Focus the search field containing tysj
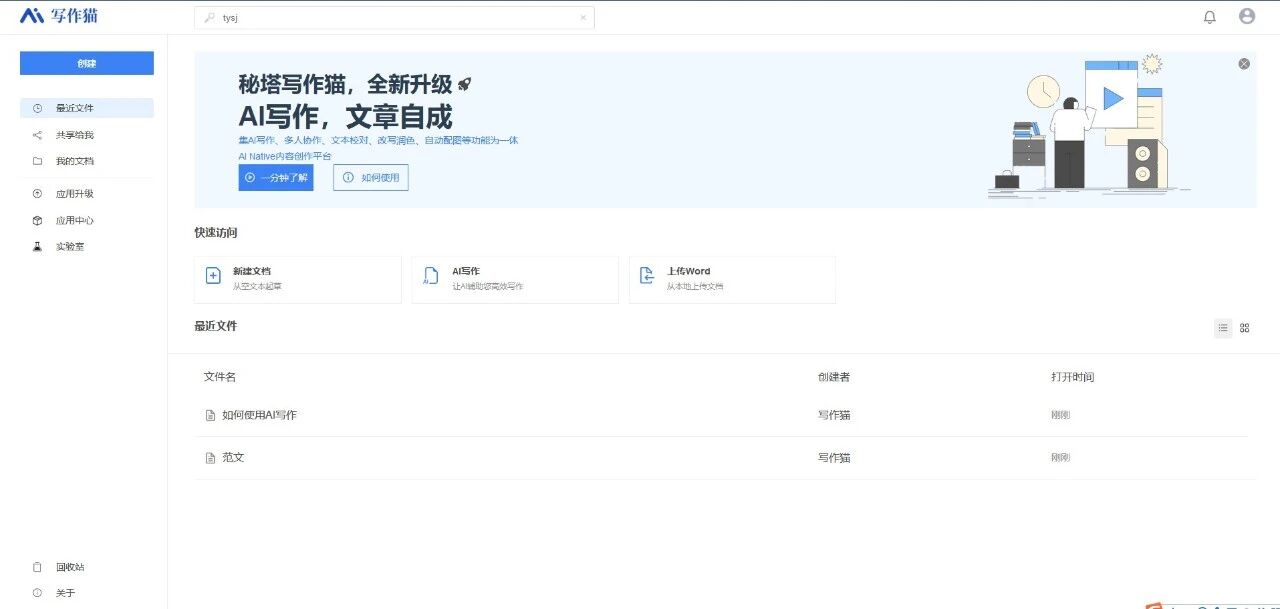 coord(394,18)
